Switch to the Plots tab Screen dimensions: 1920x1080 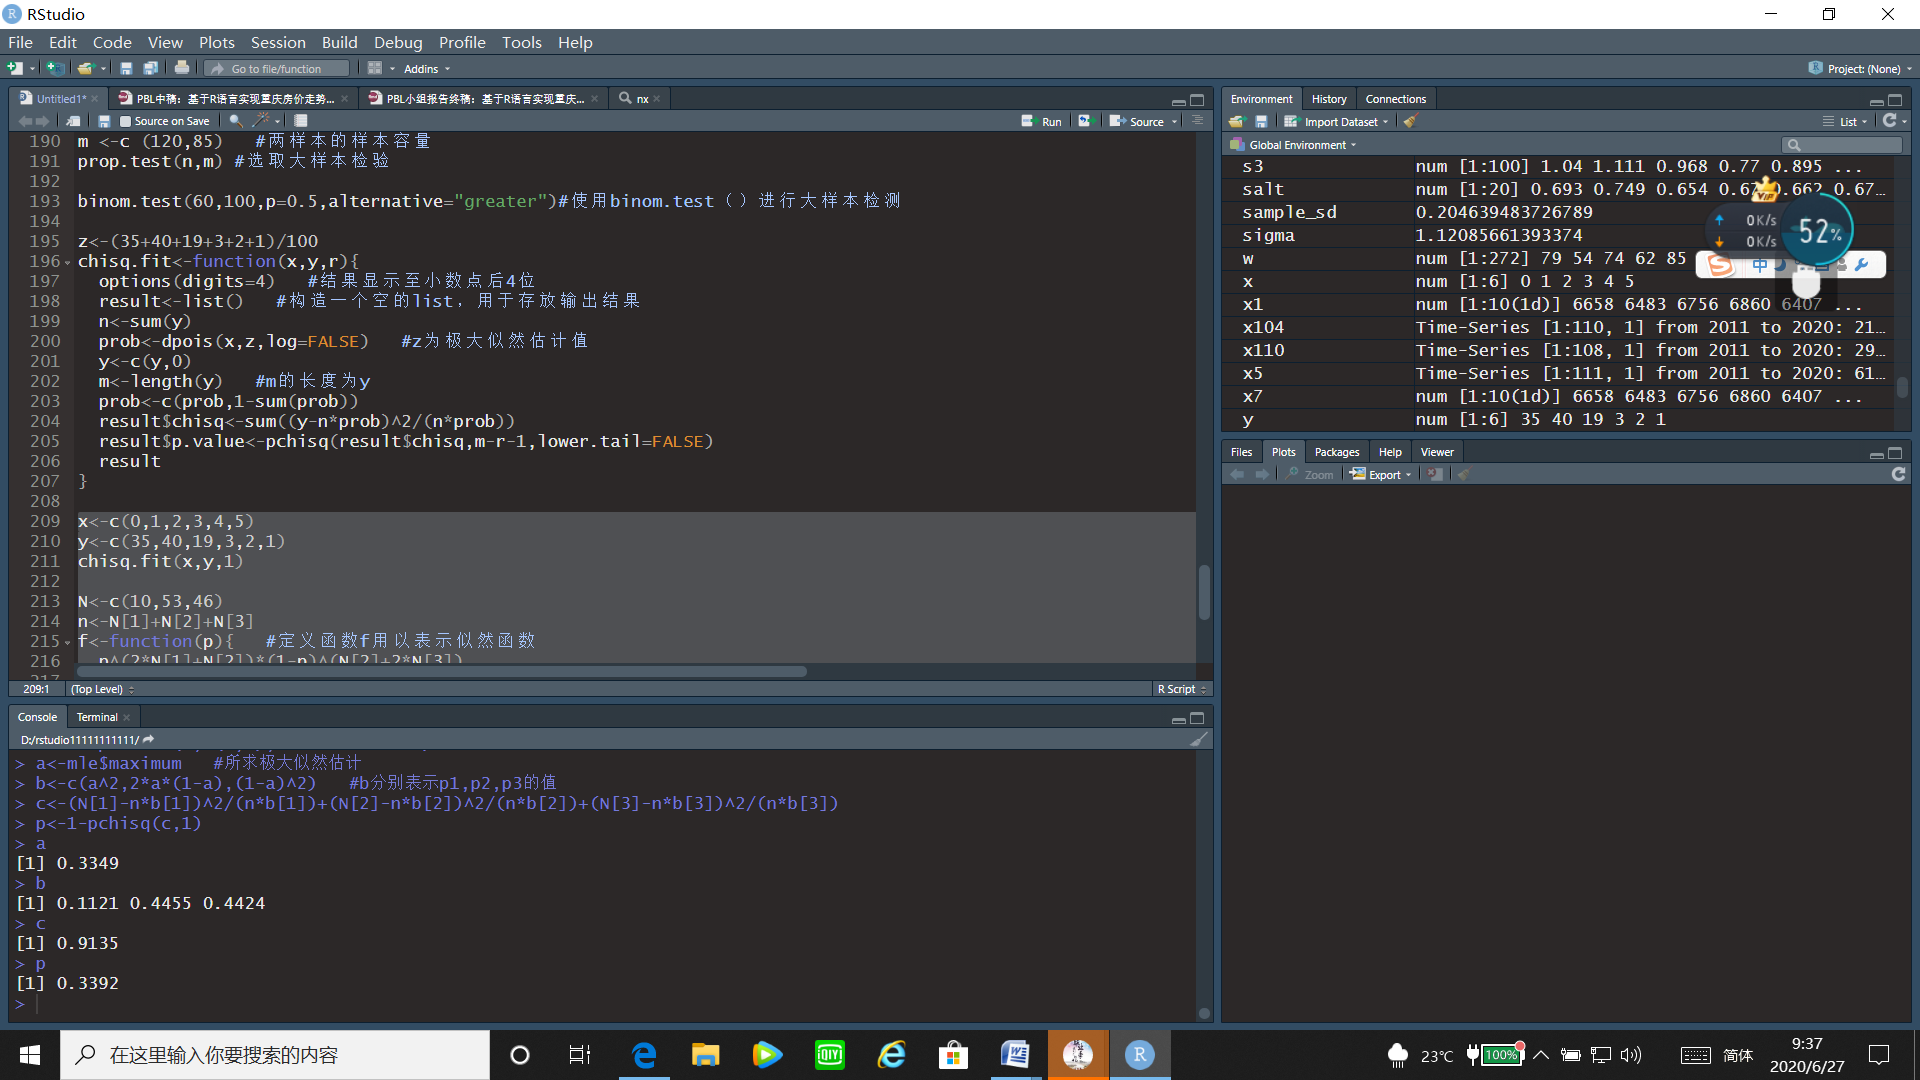click(1282, 452)
